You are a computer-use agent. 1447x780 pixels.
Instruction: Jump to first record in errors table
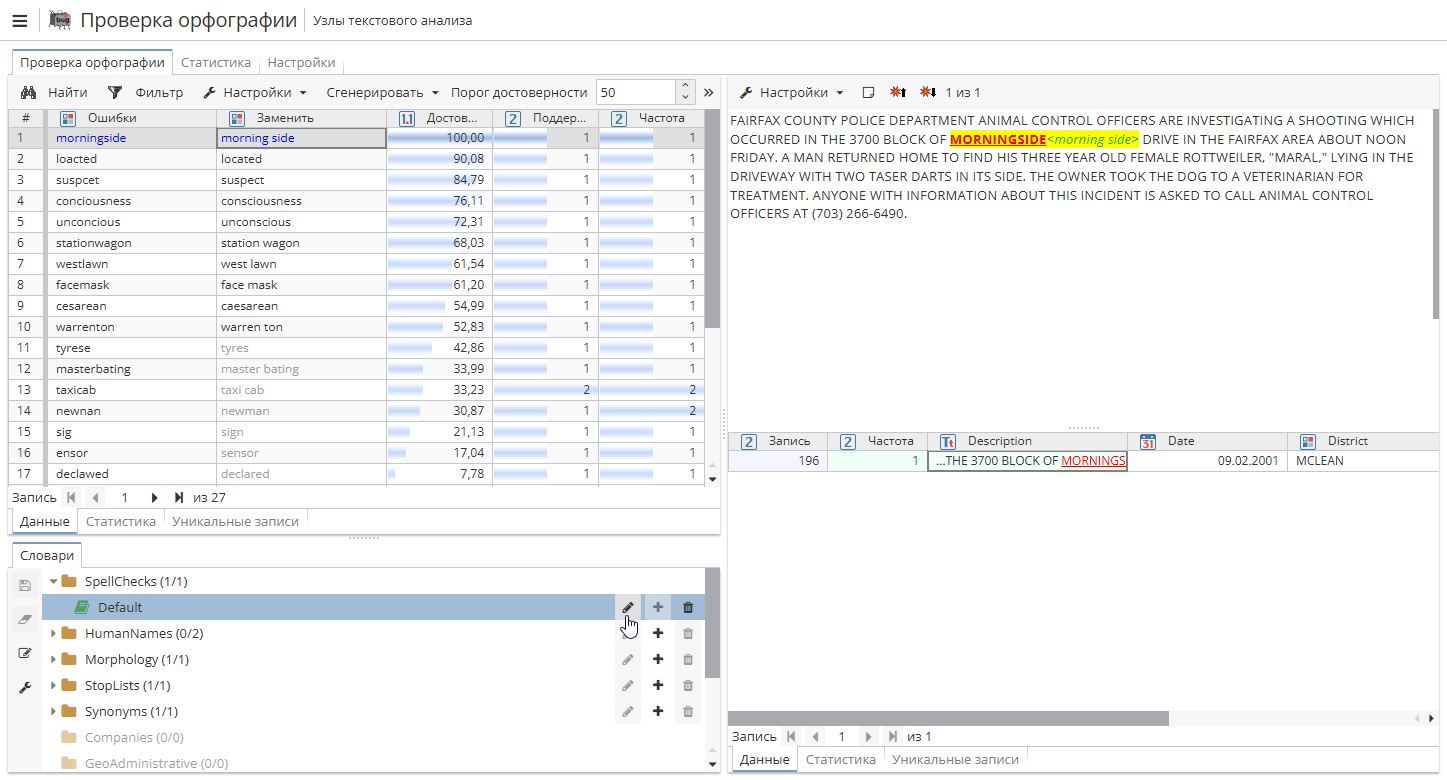(70, 497)
